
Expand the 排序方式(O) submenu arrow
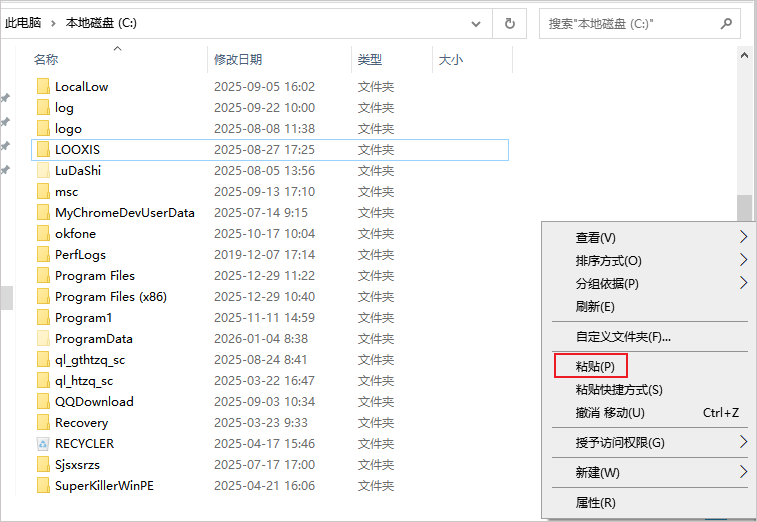[743, 260]
